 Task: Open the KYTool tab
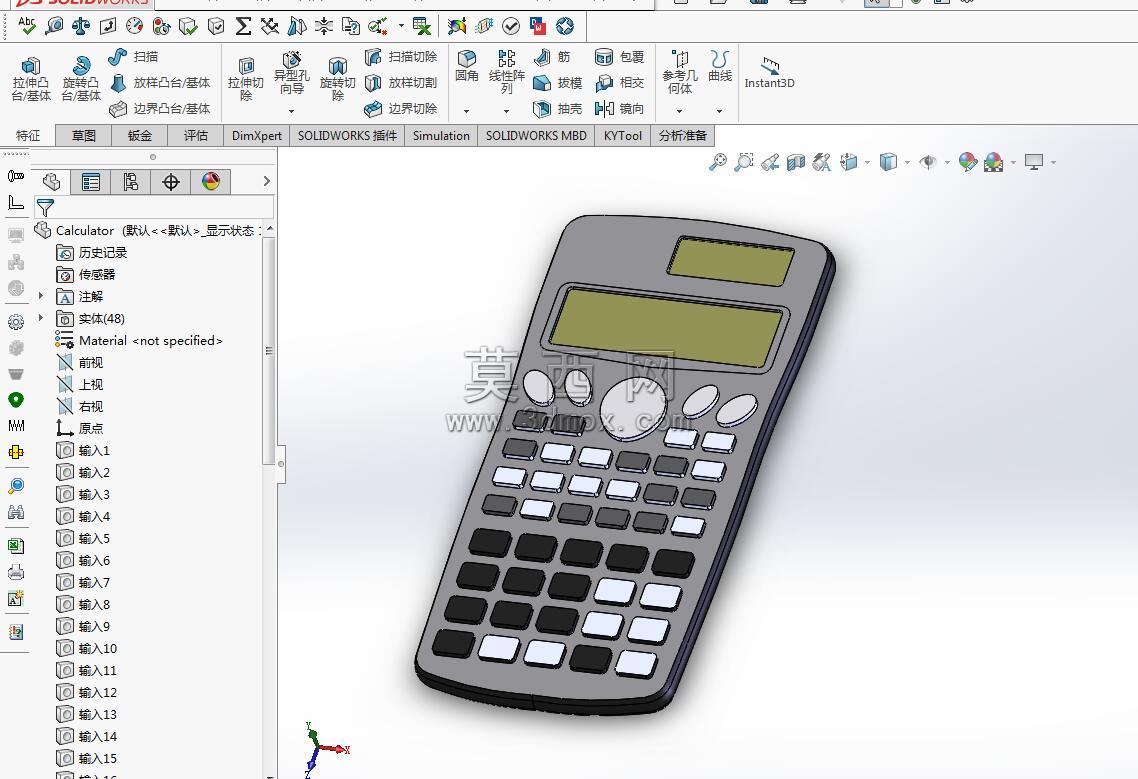pos(623,136)
